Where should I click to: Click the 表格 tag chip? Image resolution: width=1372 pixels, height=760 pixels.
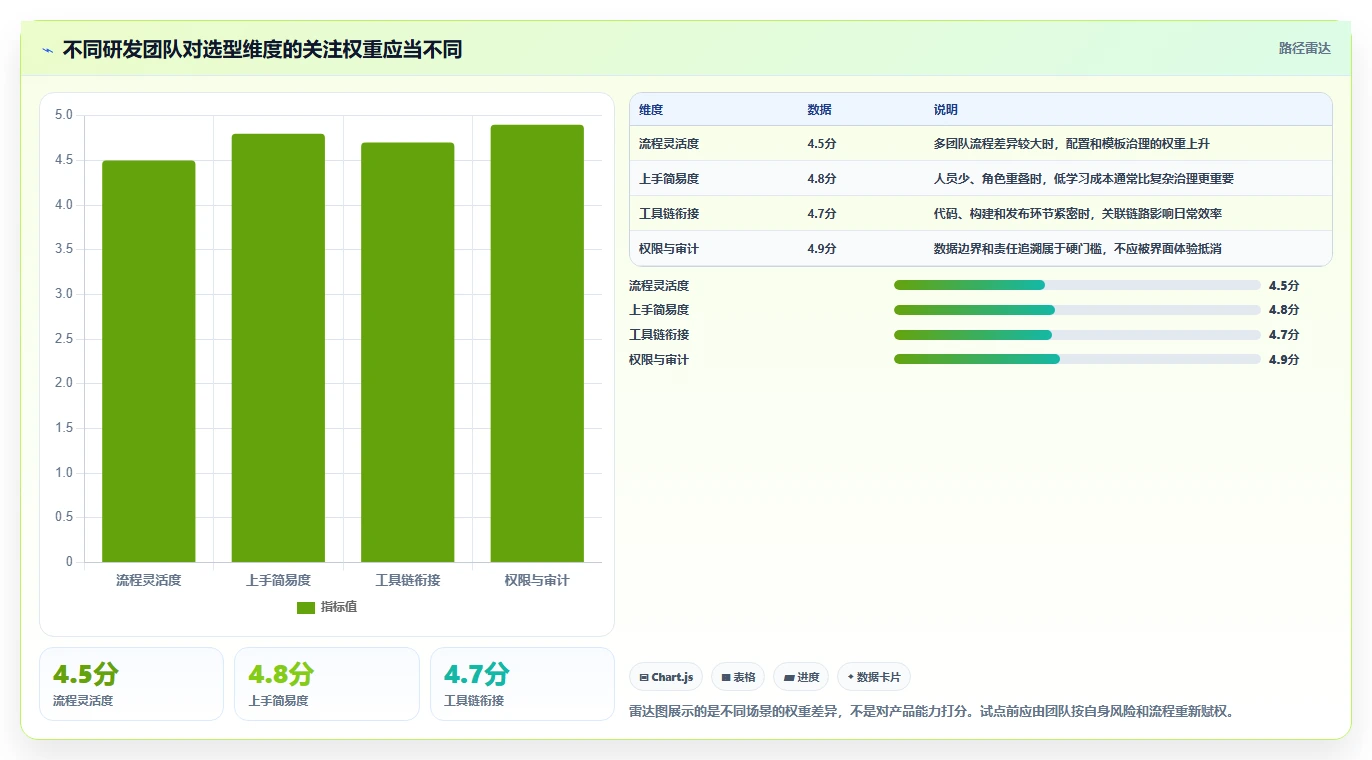click(x=738, y=677)
